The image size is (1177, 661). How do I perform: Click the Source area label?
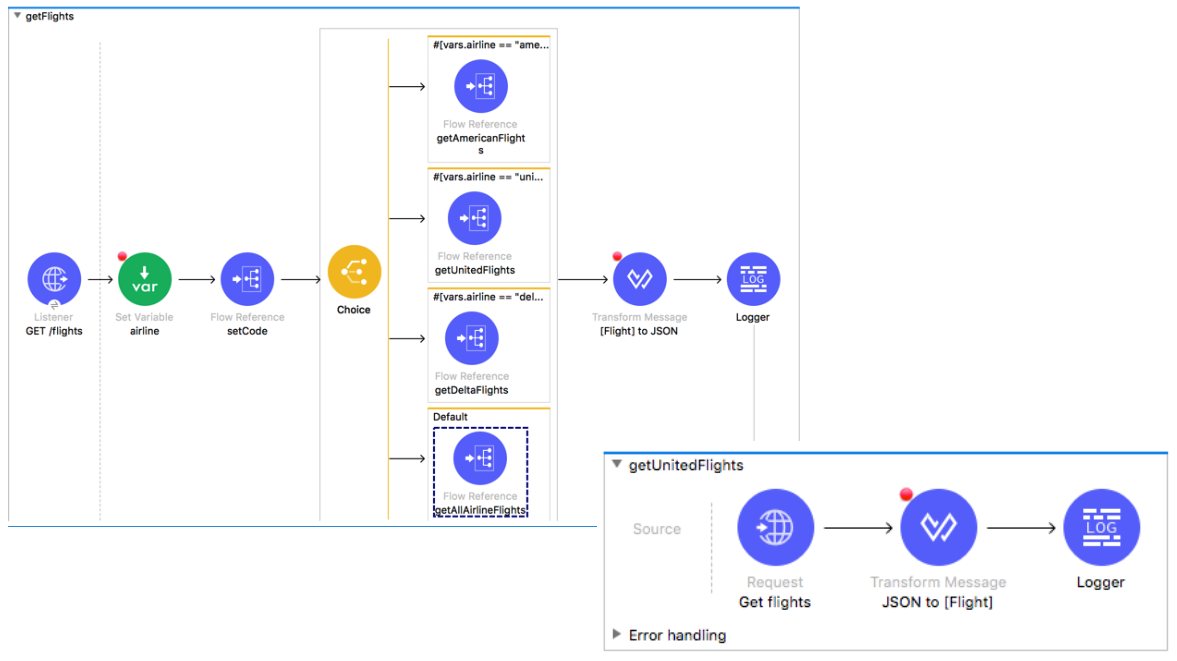pos(657,529)
